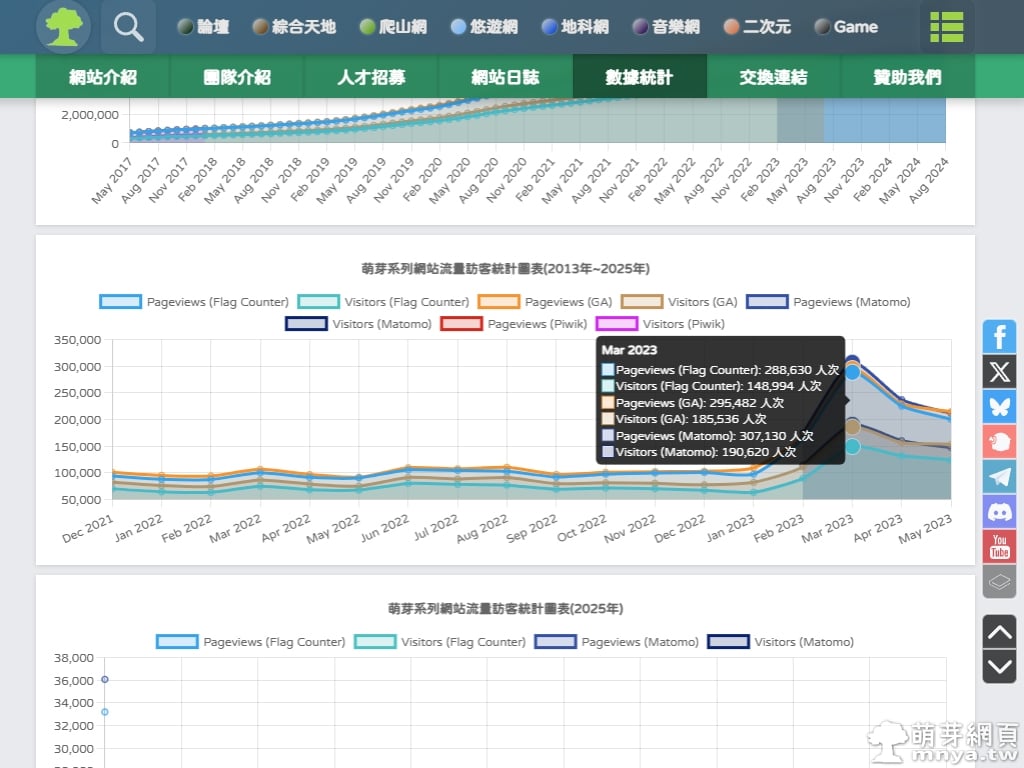Open the YouTube channel icon
Viewport: 1024px width, 768px height.
point(999,547)
